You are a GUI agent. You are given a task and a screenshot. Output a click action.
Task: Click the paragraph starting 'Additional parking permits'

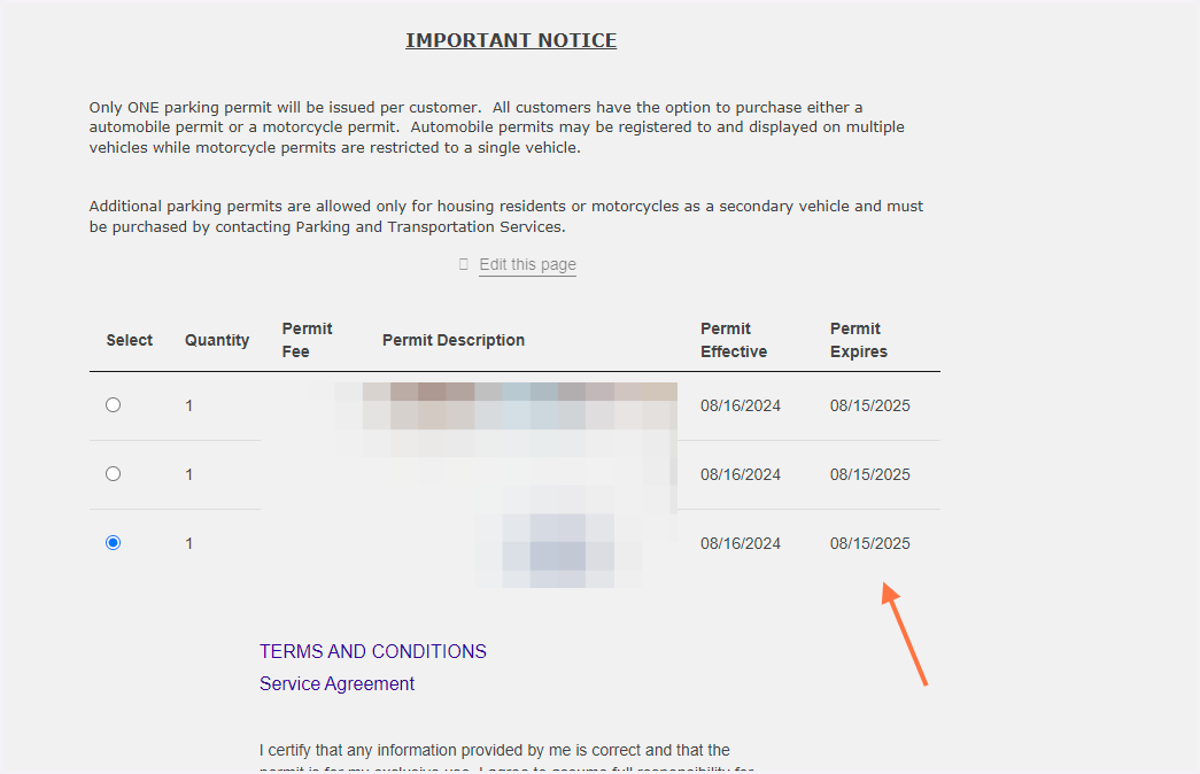(x=506, y=216)
